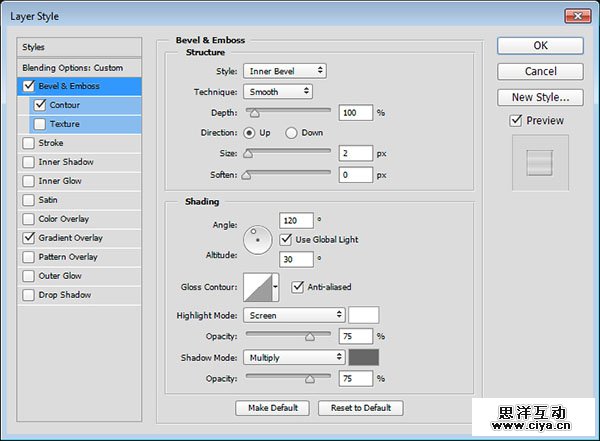Uncheck the Use Global Light option
This screenshot has width=600, height=441.
tap(286, 239)
